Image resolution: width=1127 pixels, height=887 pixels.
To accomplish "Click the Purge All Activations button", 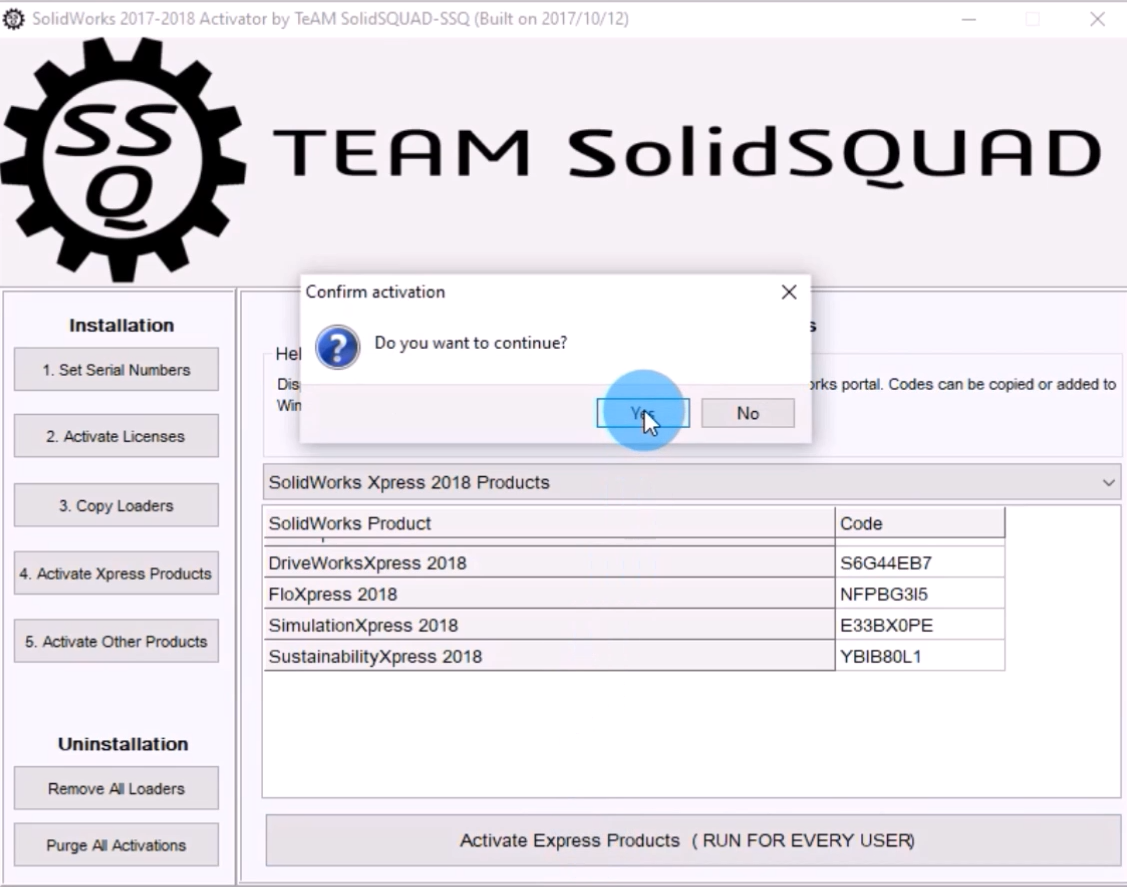I will tap(116, 845).
